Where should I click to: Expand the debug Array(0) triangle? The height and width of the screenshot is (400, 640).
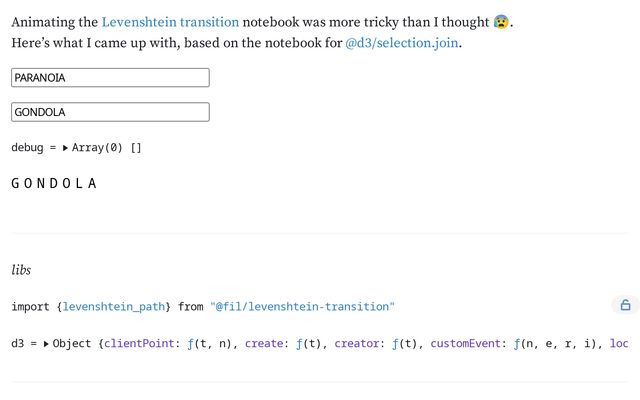point(65,148)
